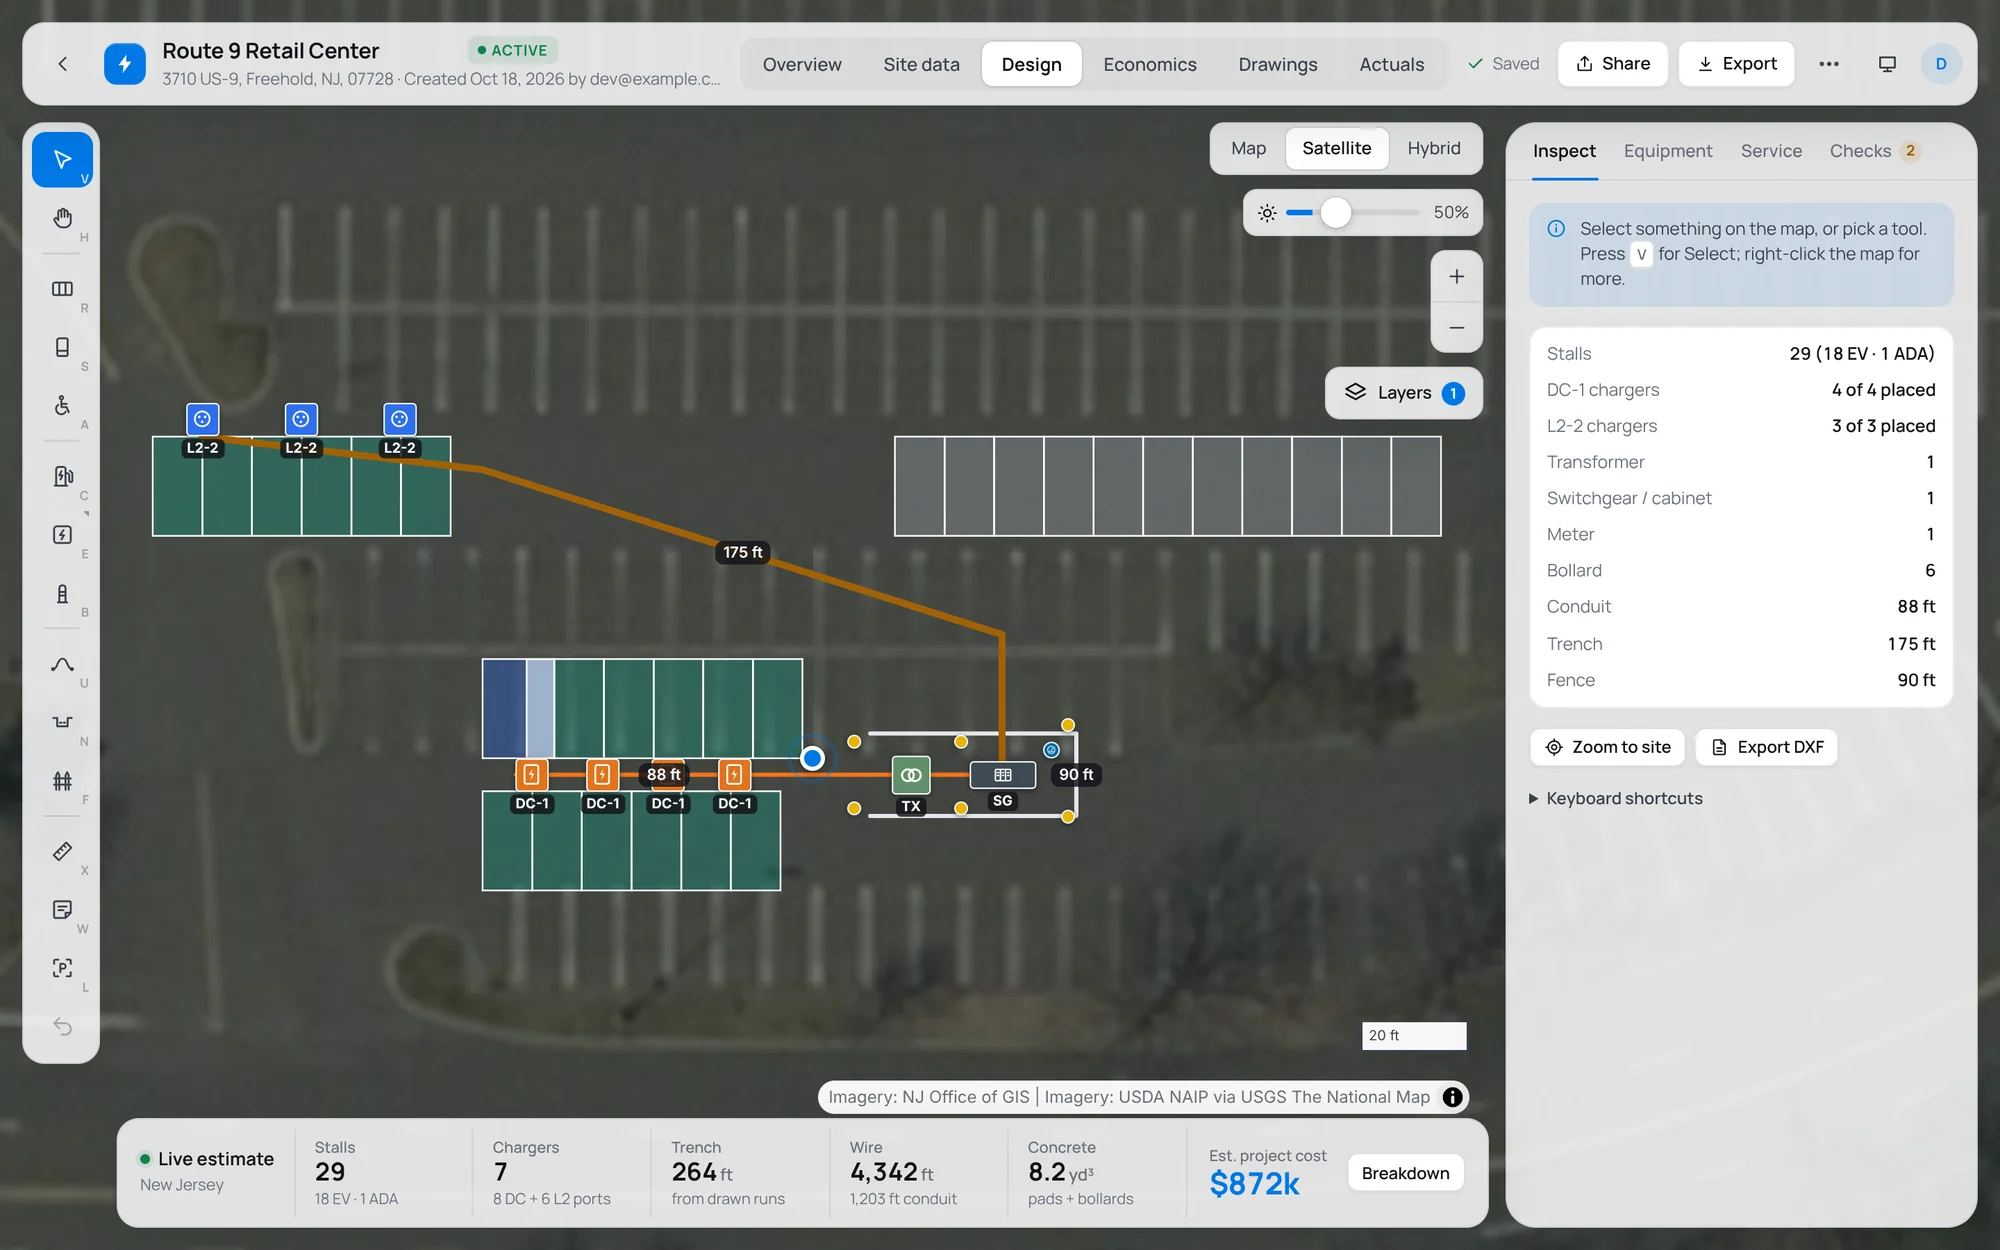The height and width of the screenshot is (1250, 2000).
Task: Switch to Equipment panel tab
Action: [x=1667, y=151]
